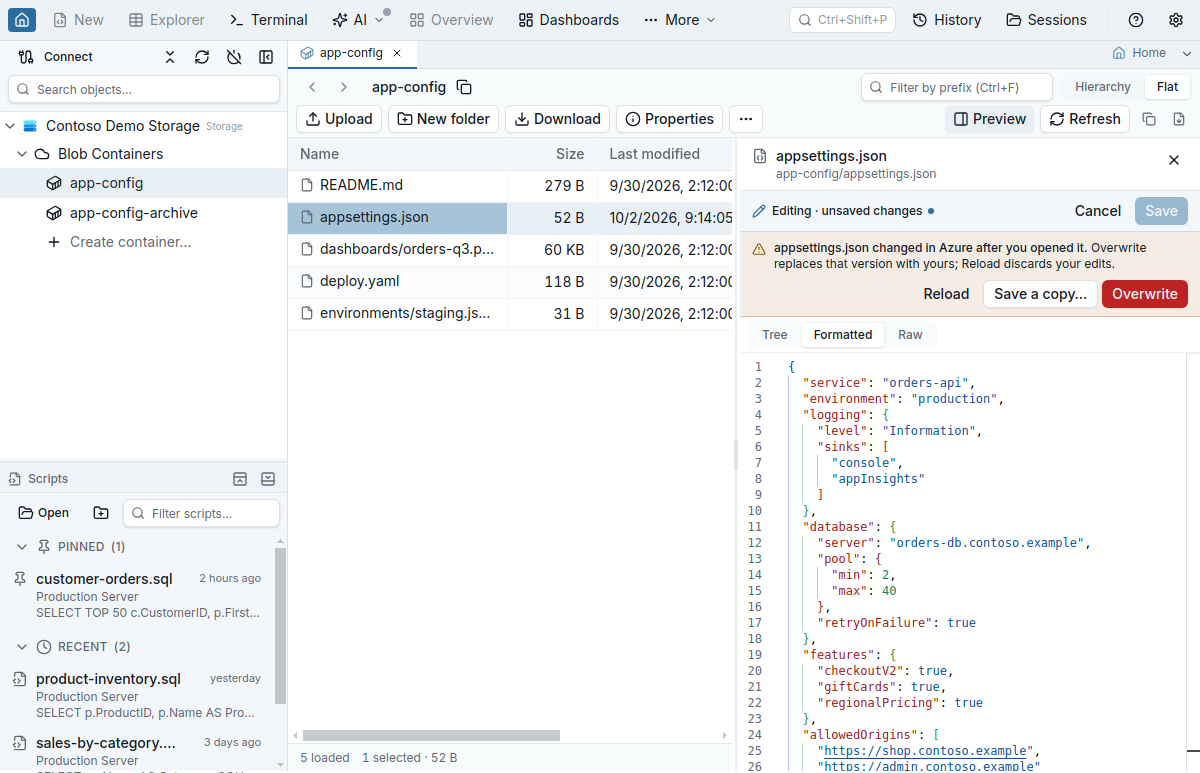Close the app-config tab

point(397,53)
